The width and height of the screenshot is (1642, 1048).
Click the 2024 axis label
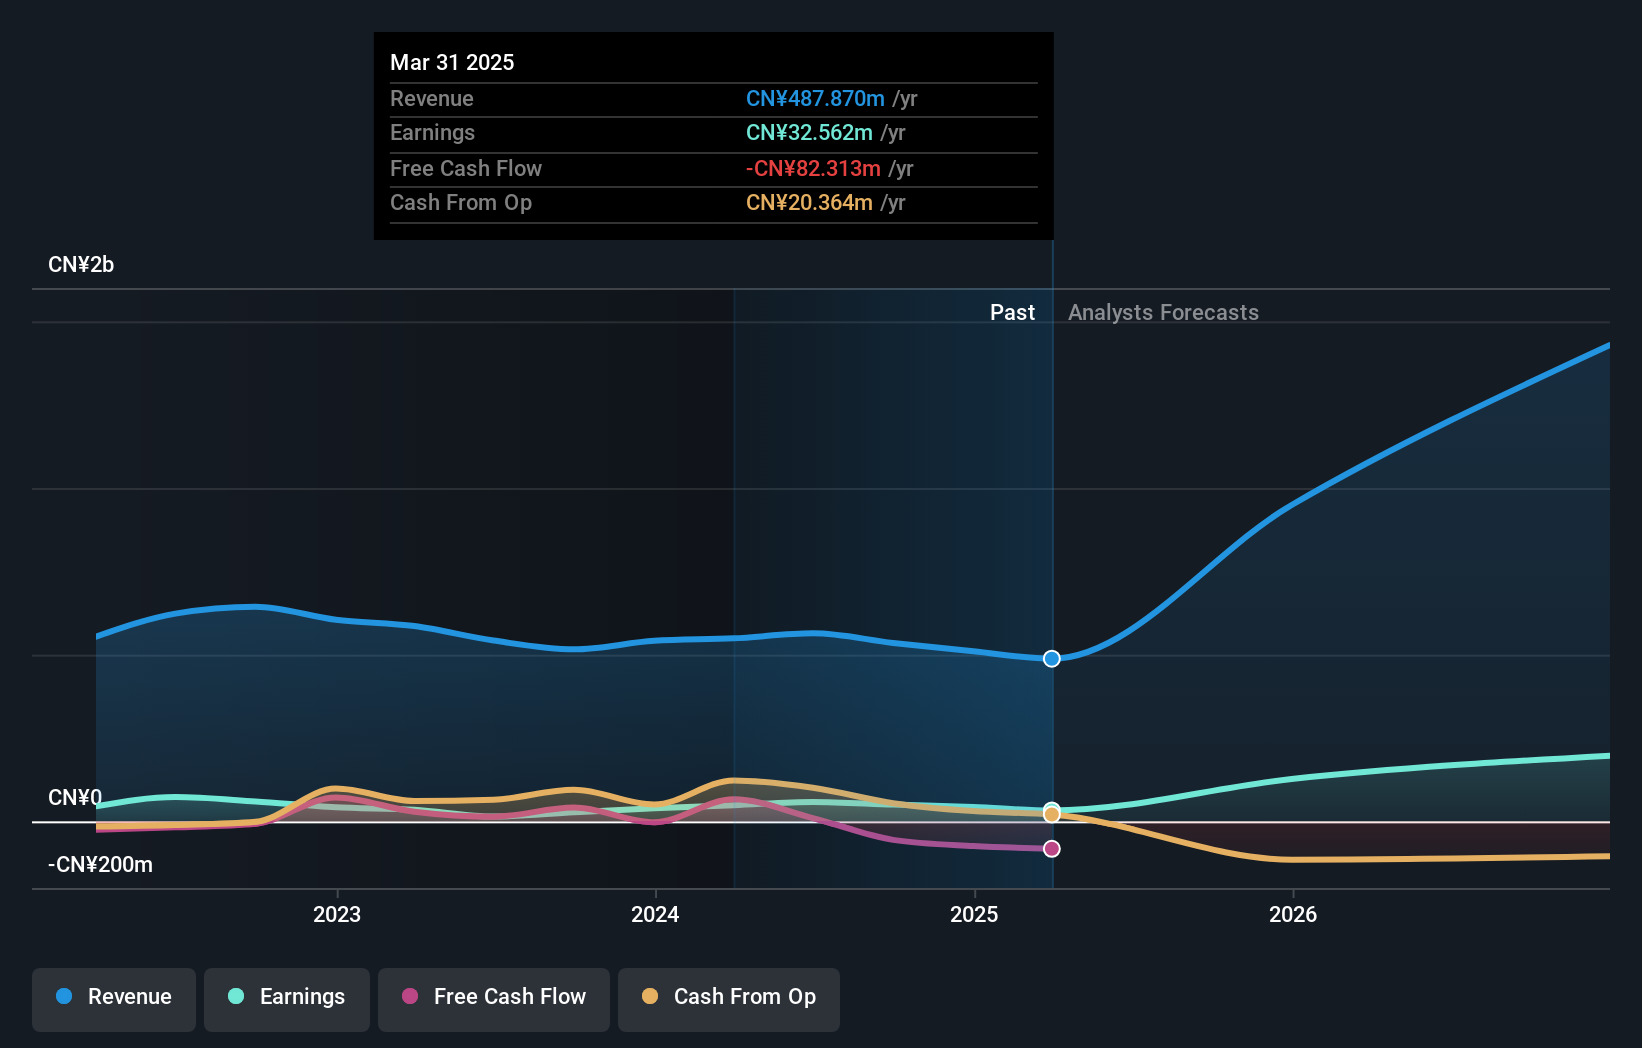tap(655, 914)
